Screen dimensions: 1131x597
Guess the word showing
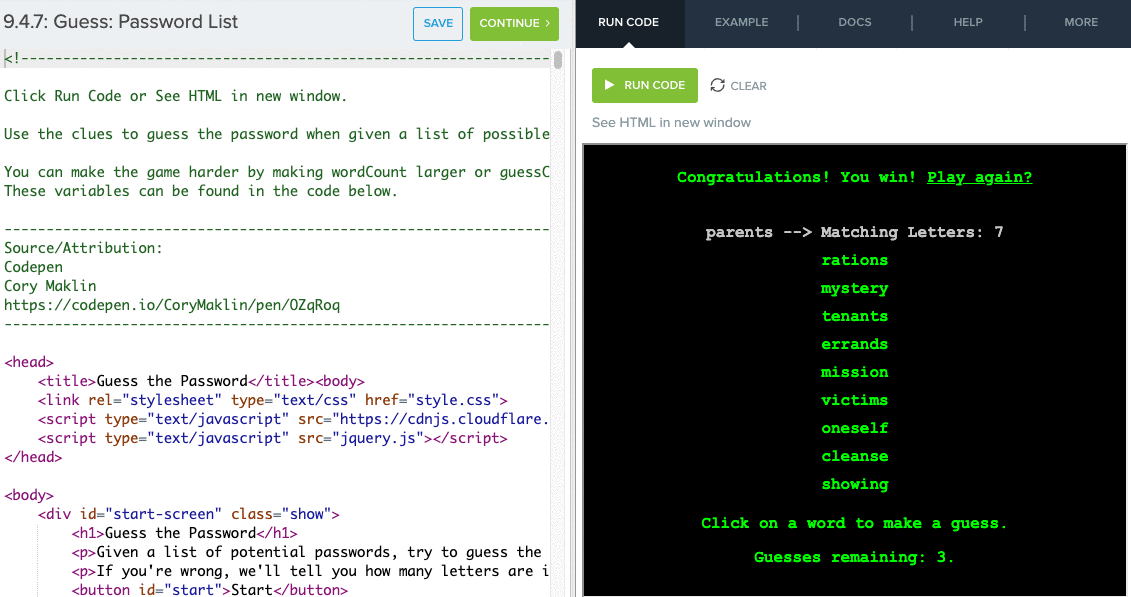[x=855, y=485]
